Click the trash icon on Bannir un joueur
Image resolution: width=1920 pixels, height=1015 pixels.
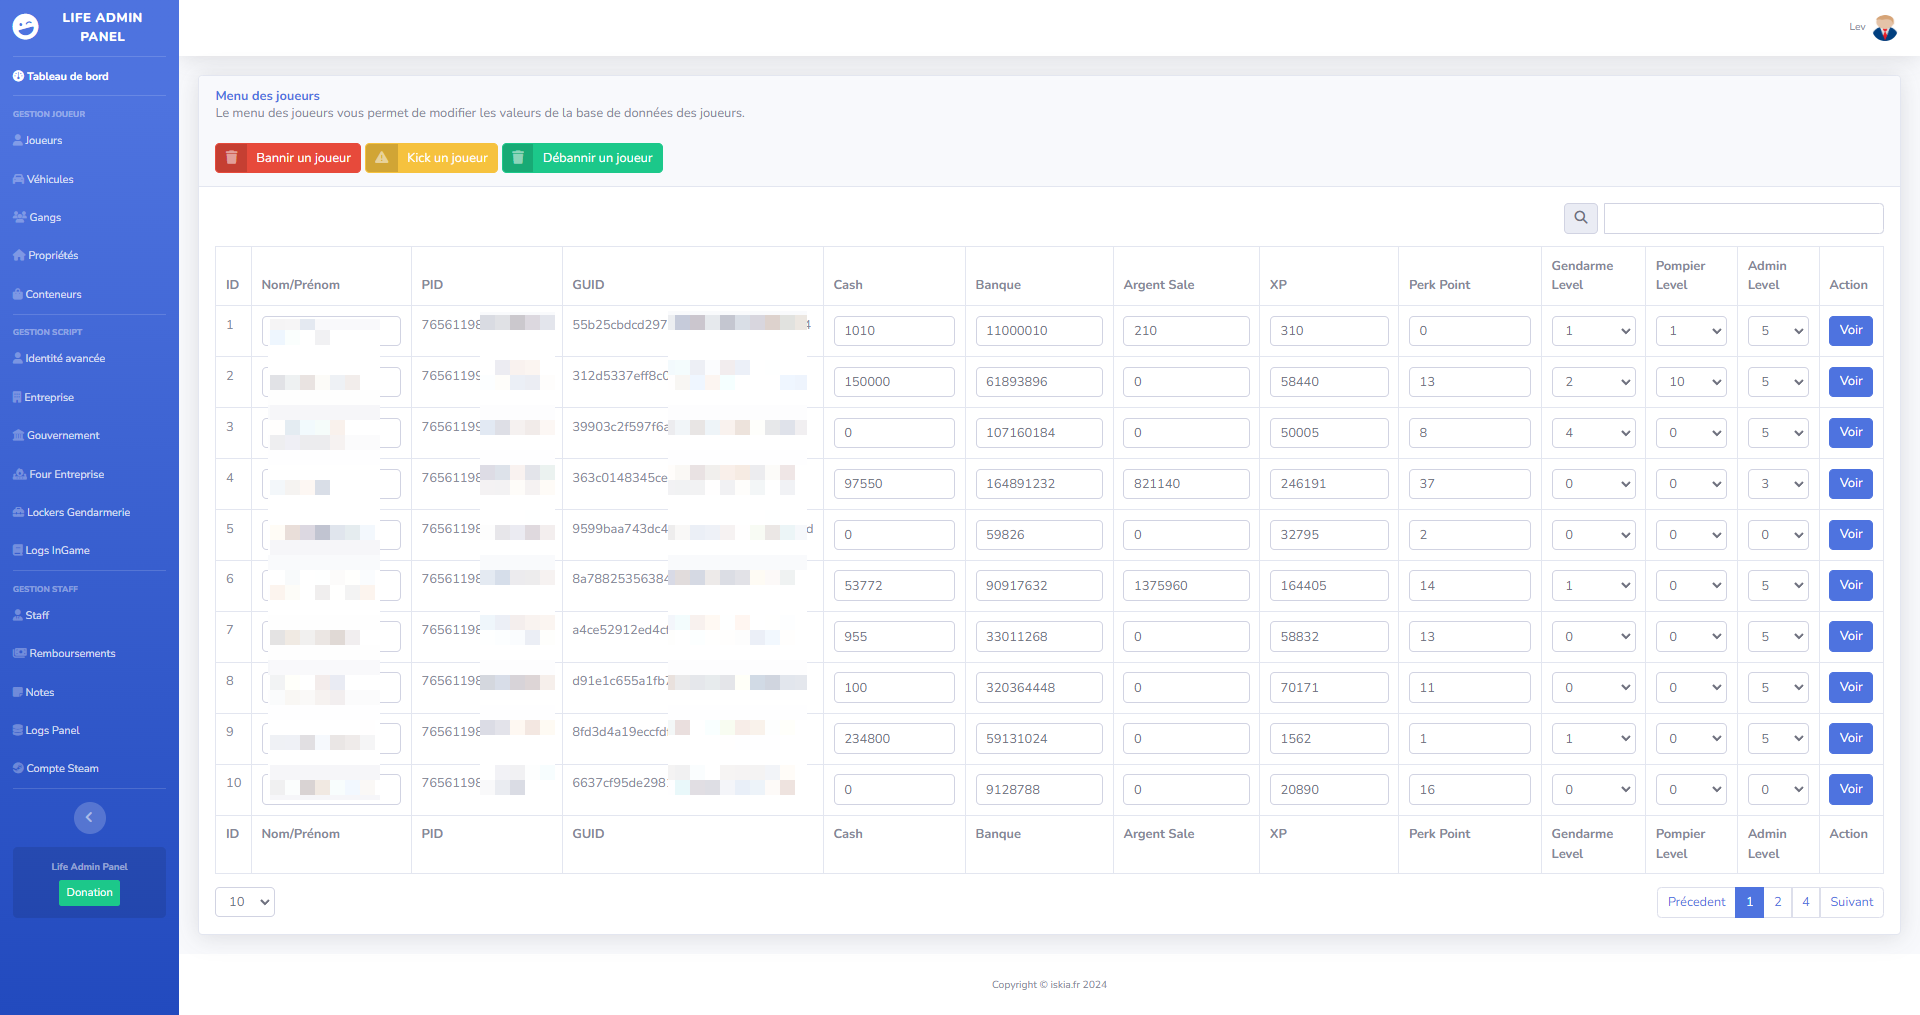coord(232,158)
